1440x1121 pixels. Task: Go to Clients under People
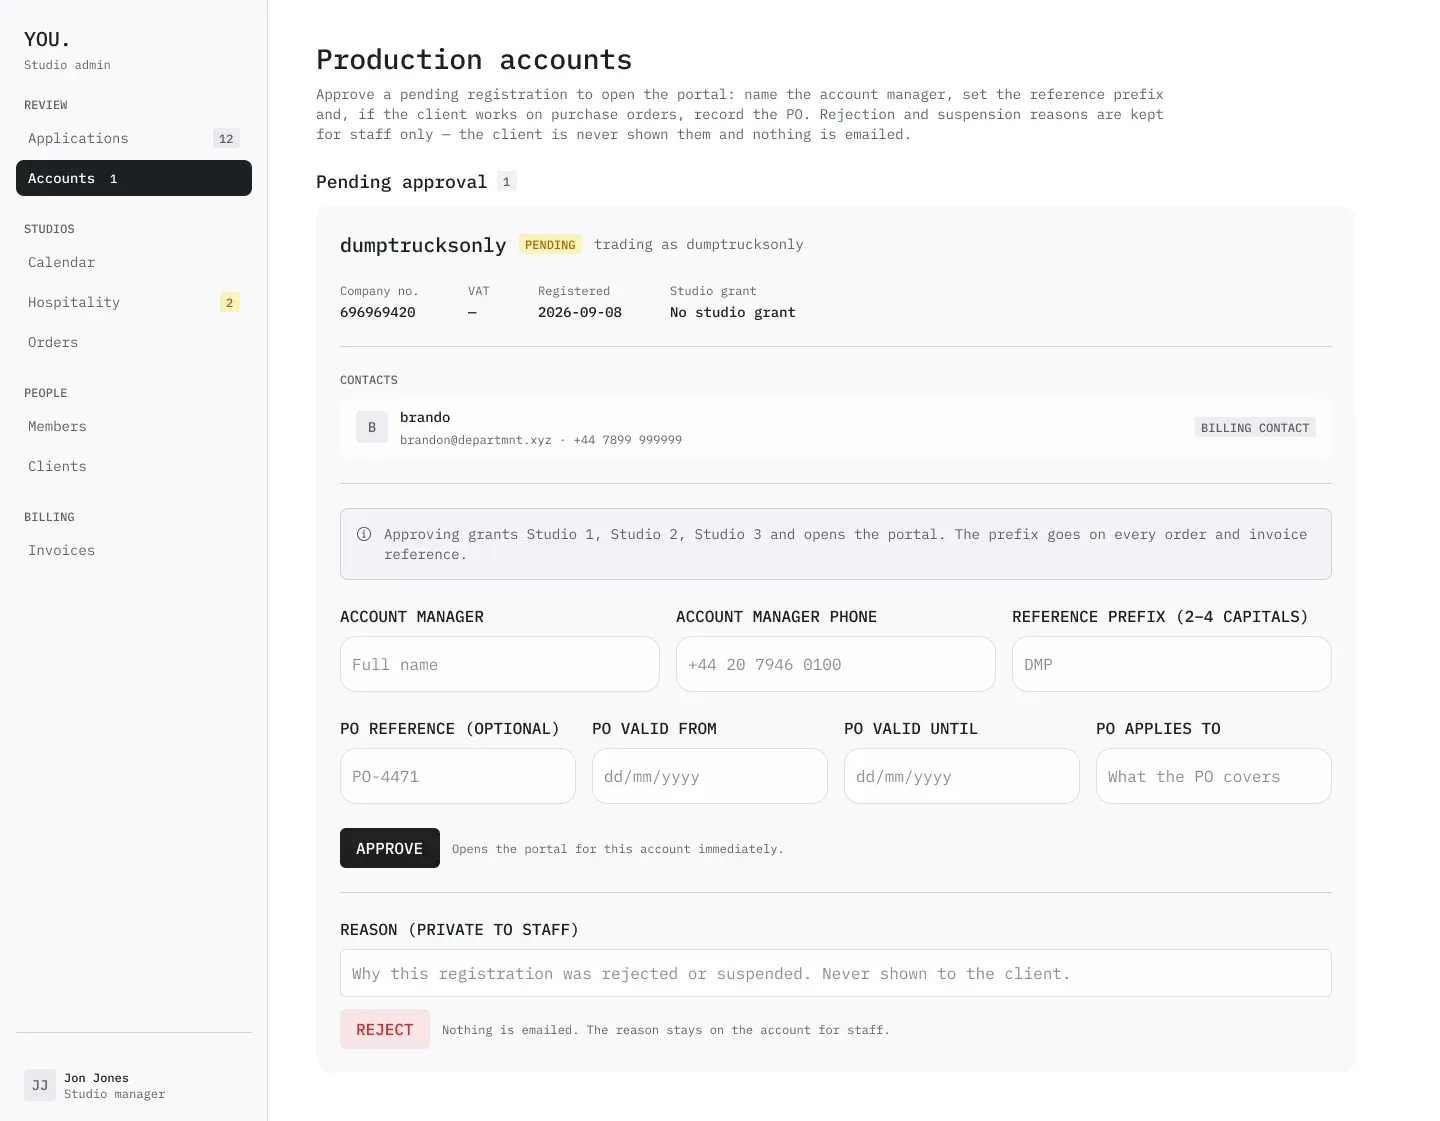[134, 466]
